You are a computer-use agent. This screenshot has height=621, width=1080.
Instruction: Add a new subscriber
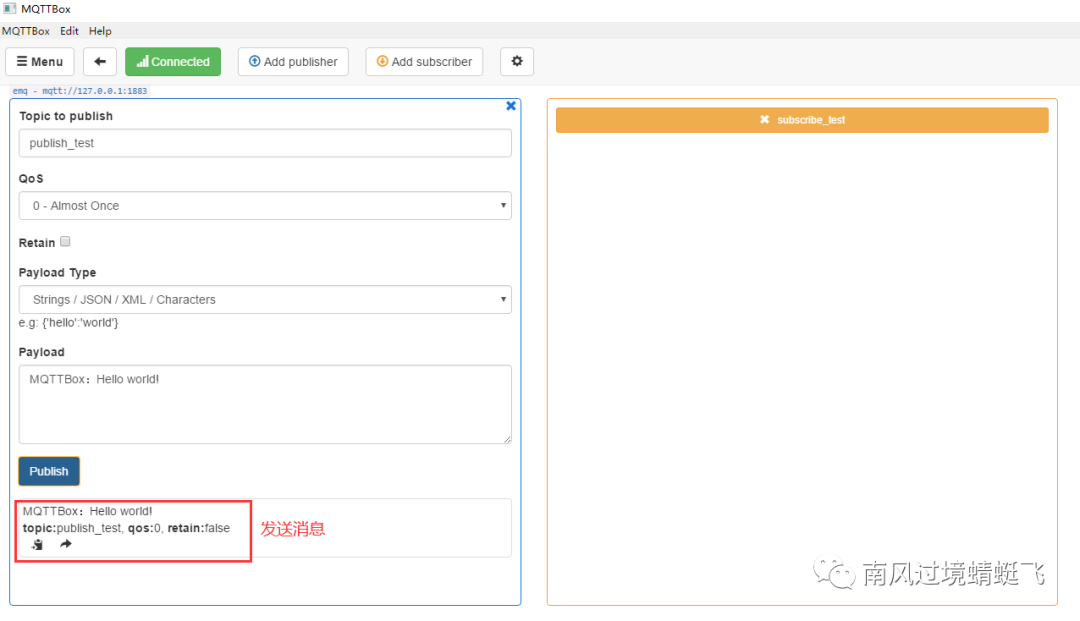(x=424, y=61)
